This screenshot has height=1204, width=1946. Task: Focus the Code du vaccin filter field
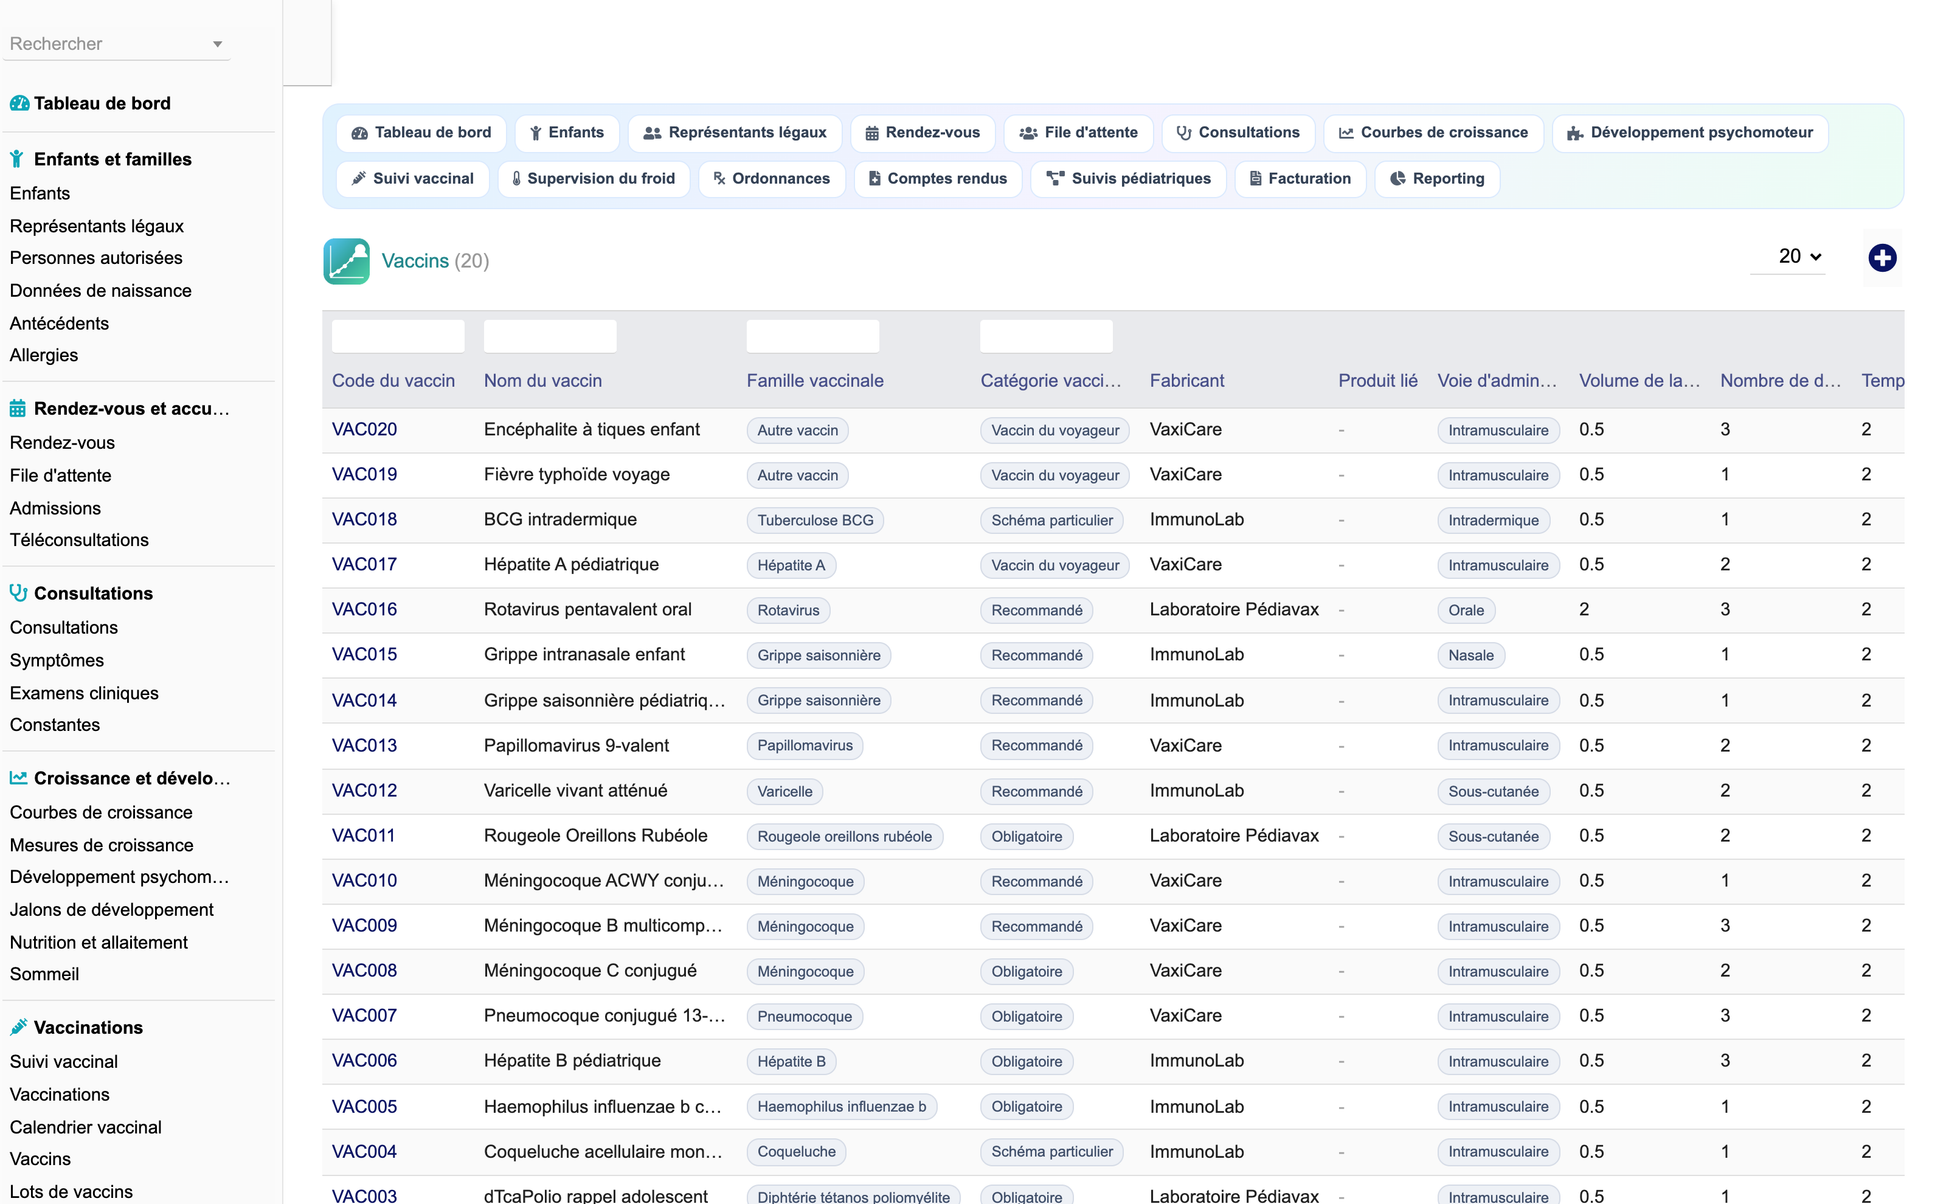coord(398,336)
